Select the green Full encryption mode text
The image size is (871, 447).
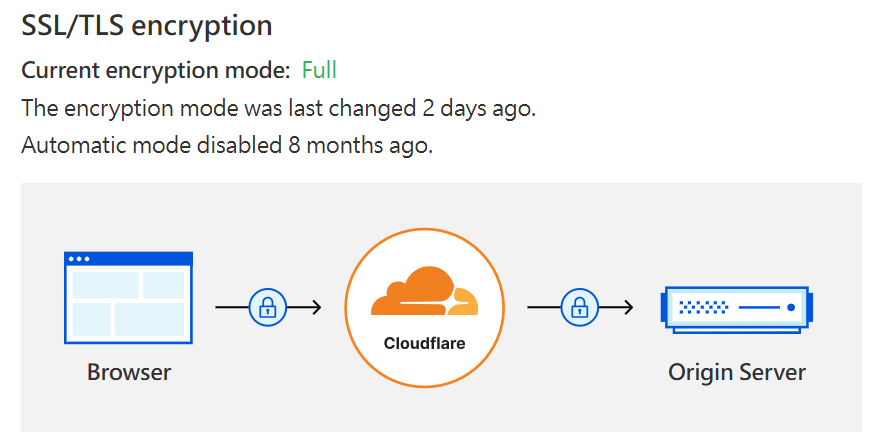coord(319,70)
